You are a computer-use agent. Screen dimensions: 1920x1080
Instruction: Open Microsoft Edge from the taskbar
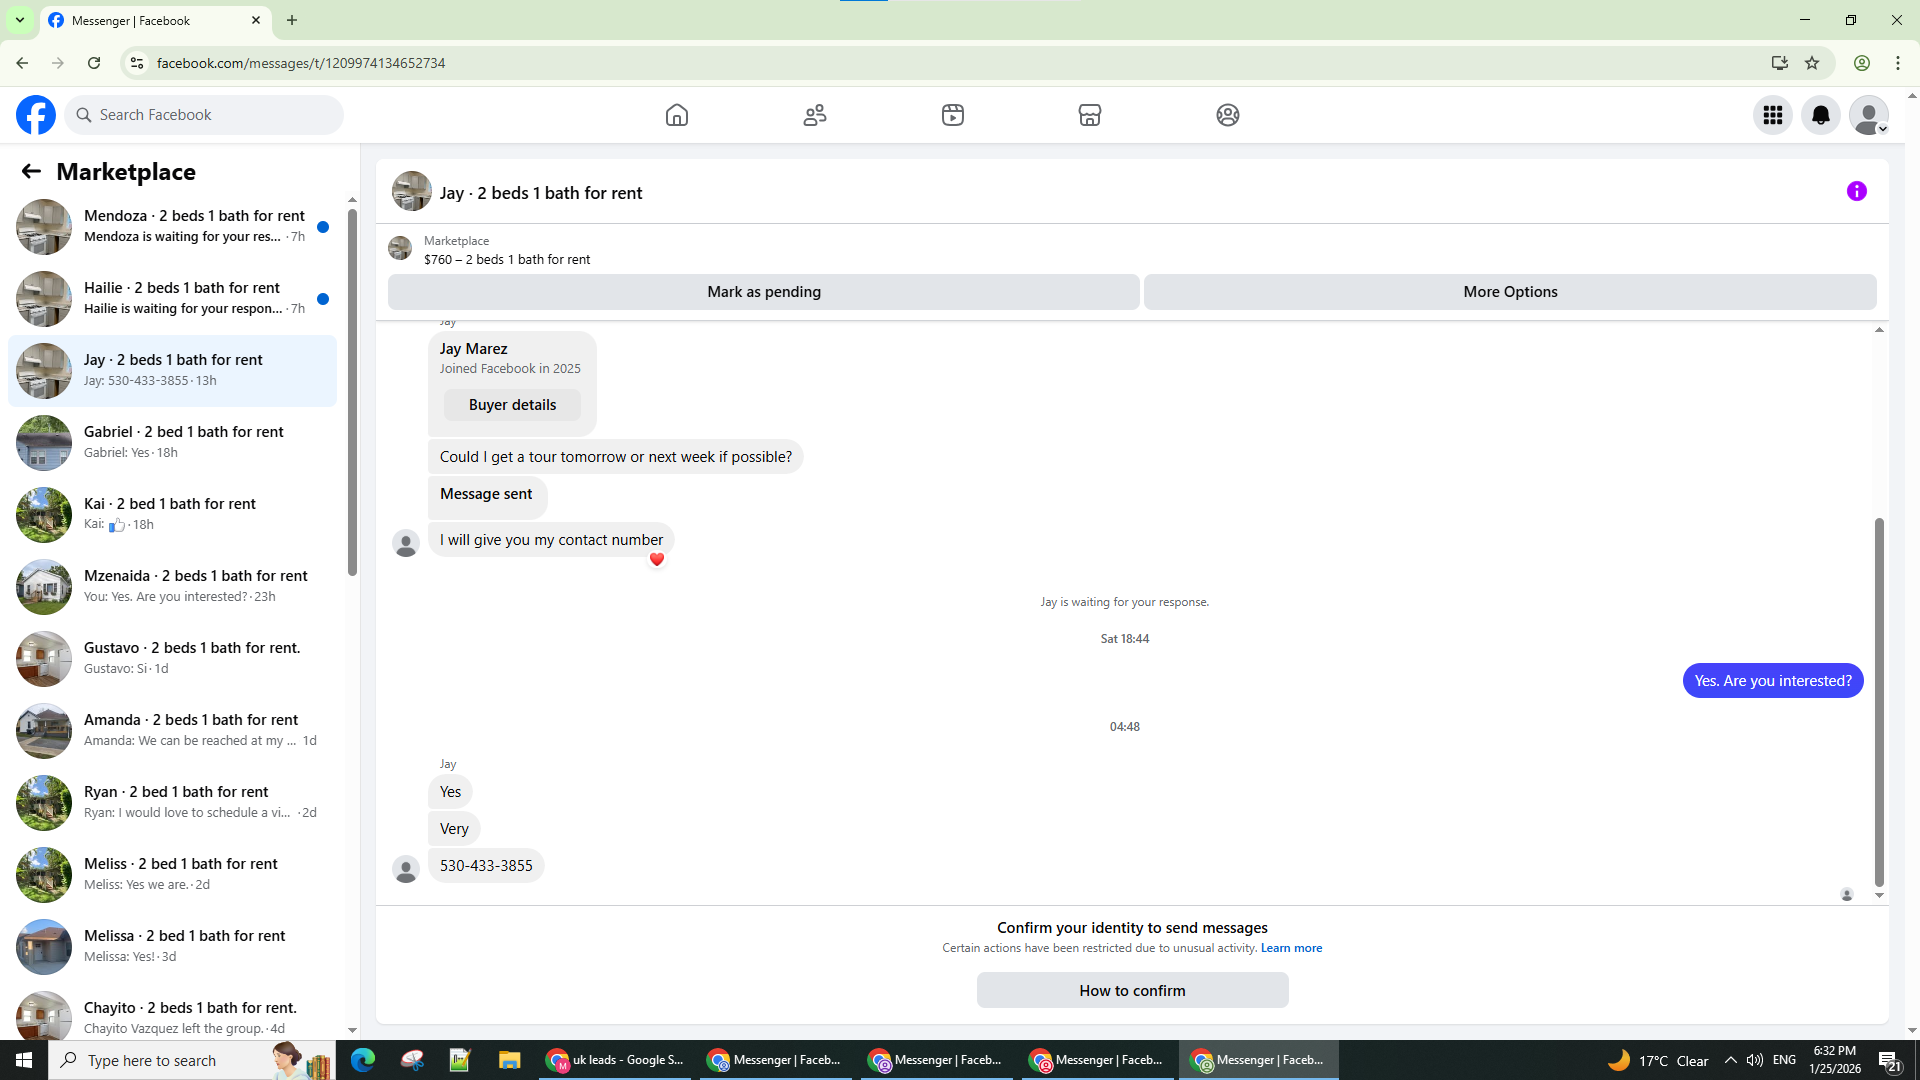362,1060
